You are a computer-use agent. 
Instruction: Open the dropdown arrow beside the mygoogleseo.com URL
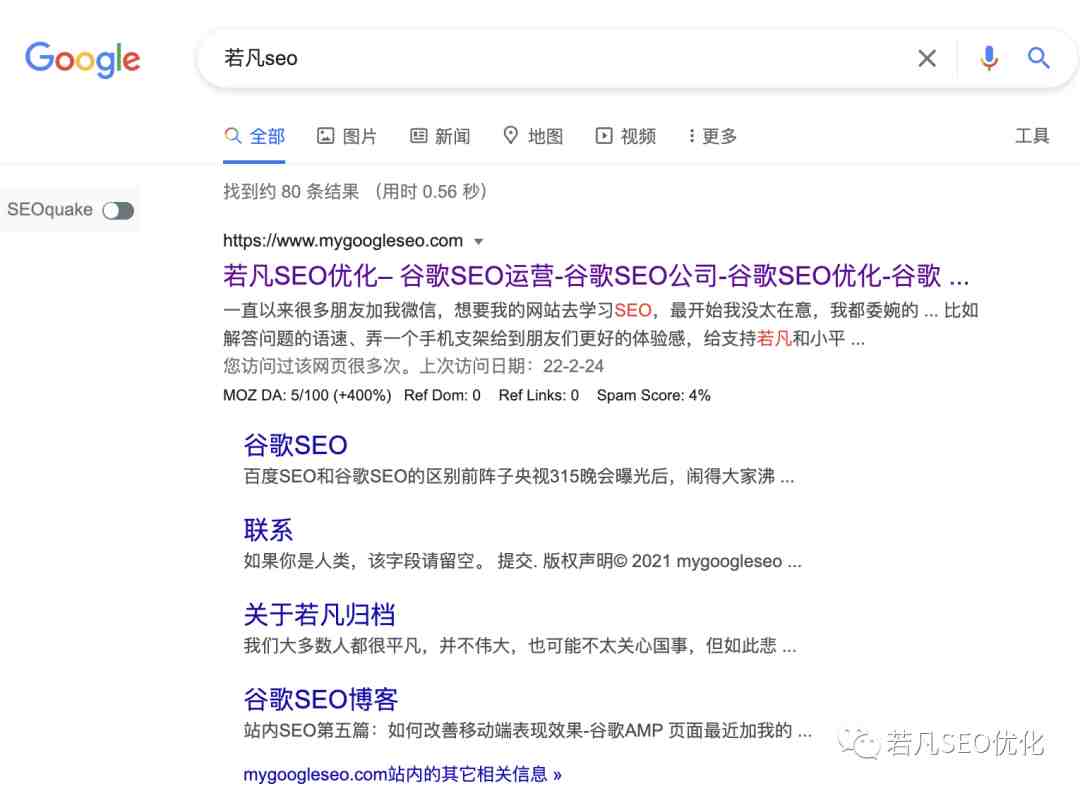click(x=479, y=242)
